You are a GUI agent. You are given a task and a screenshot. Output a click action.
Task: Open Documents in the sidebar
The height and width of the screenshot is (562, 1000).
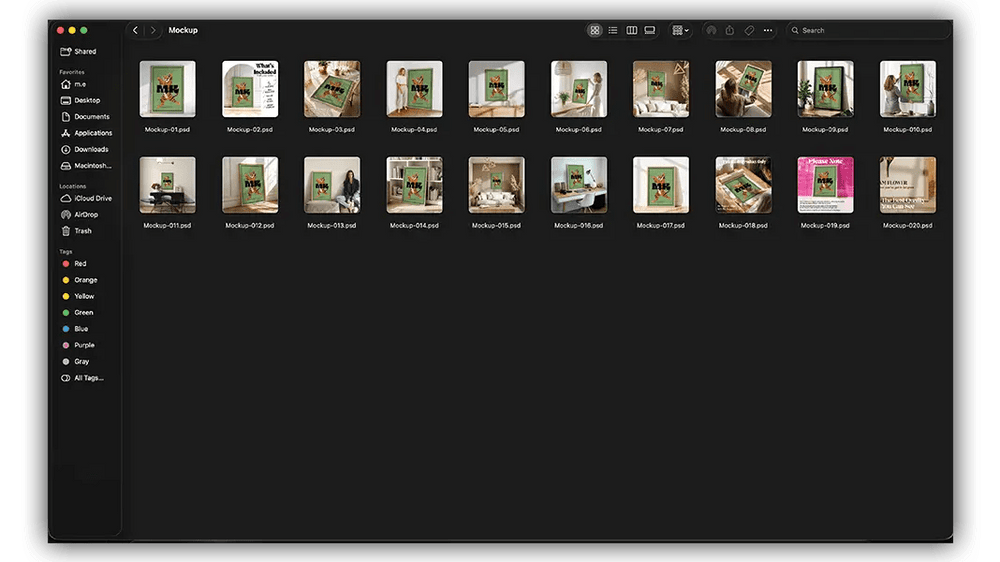85,117
